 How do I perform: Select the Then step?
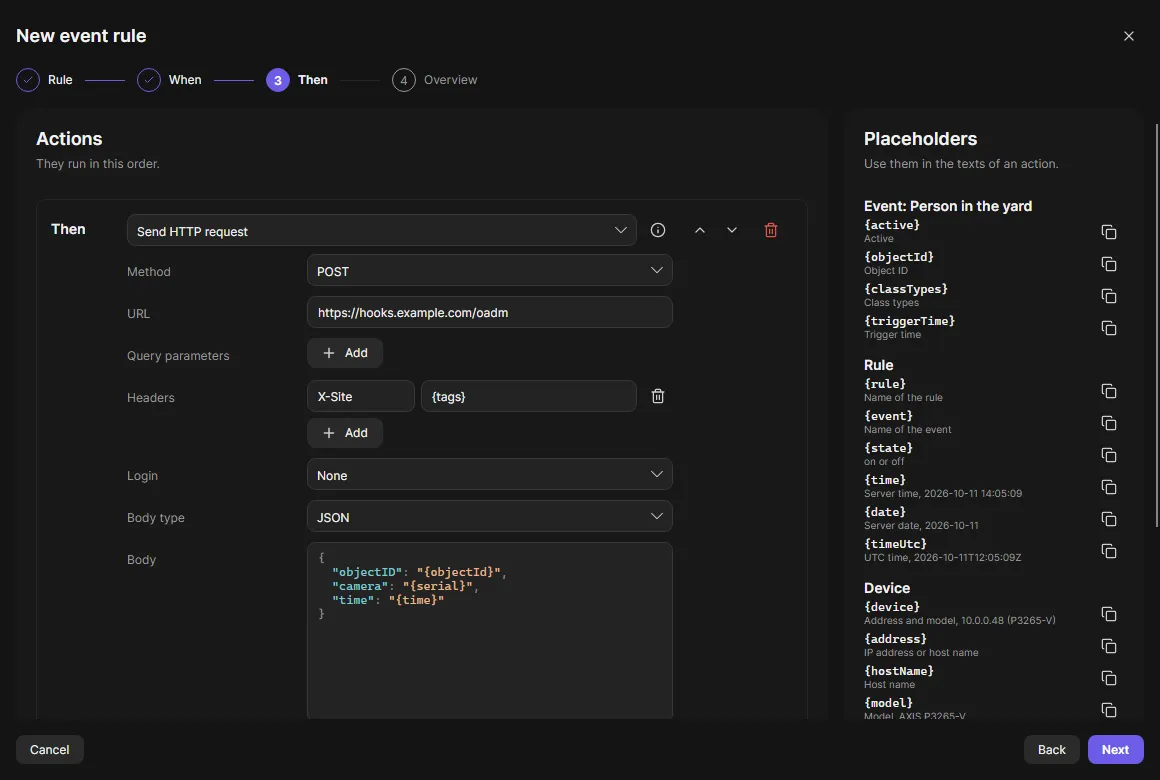click(x=297, y=80)
